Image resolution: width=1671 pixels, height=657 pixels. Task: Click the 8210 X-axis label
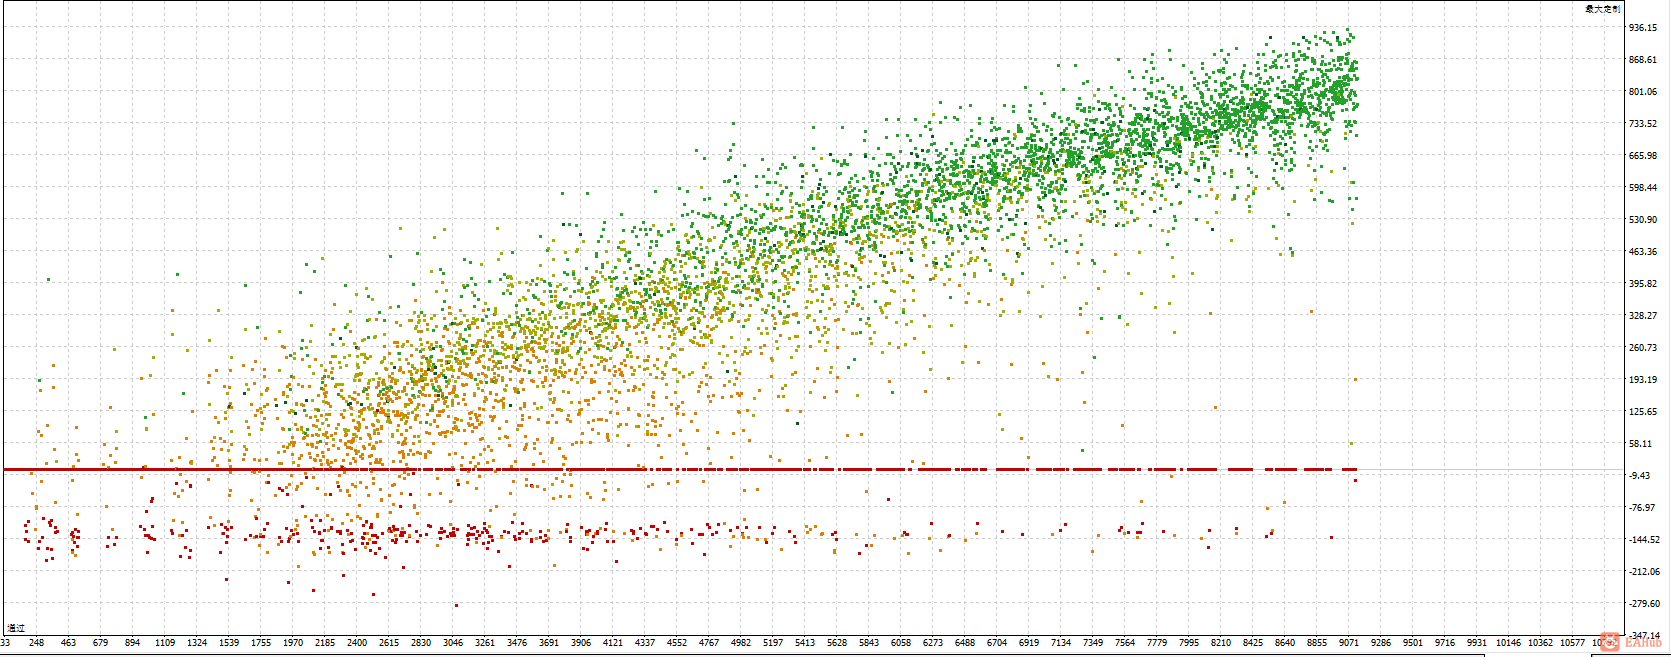tap(1221, 643)
